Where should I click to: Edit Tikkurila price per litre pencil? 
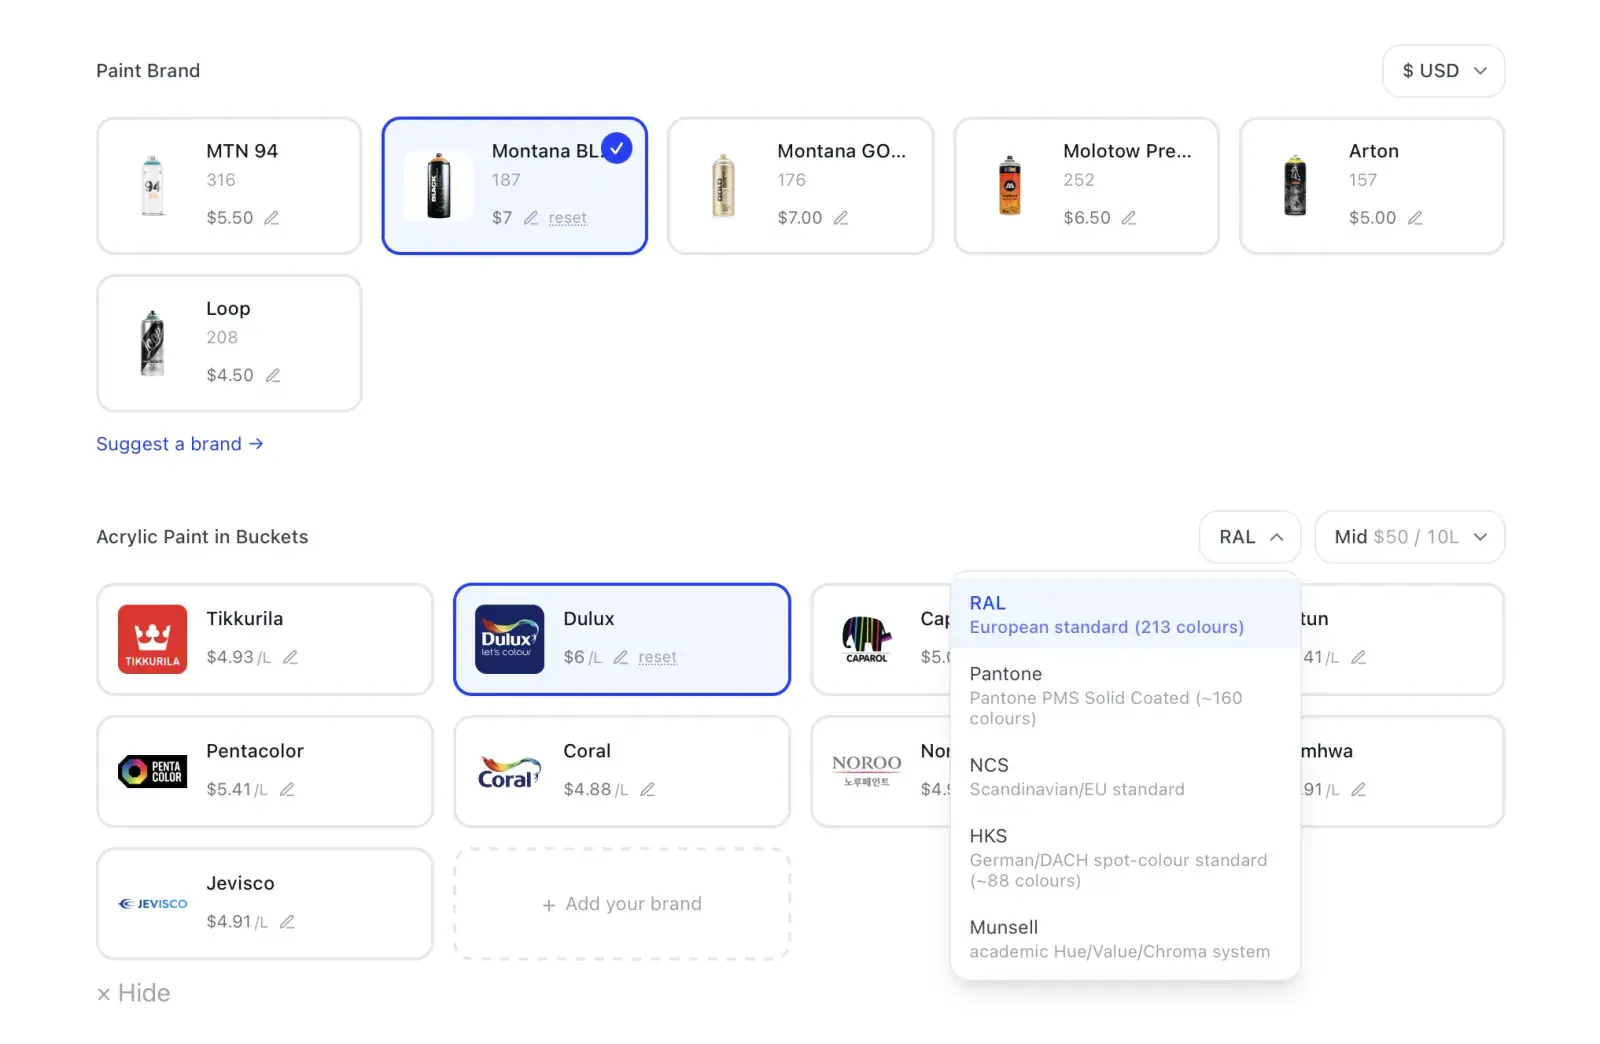click(291, 657)
